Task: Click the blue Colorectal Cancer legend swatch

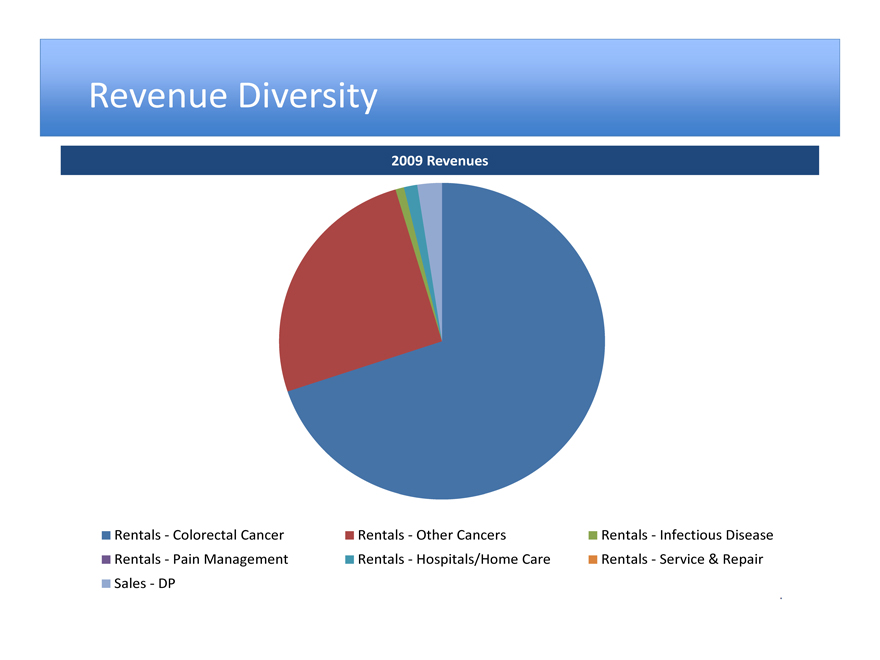Action: coord(106,535)
